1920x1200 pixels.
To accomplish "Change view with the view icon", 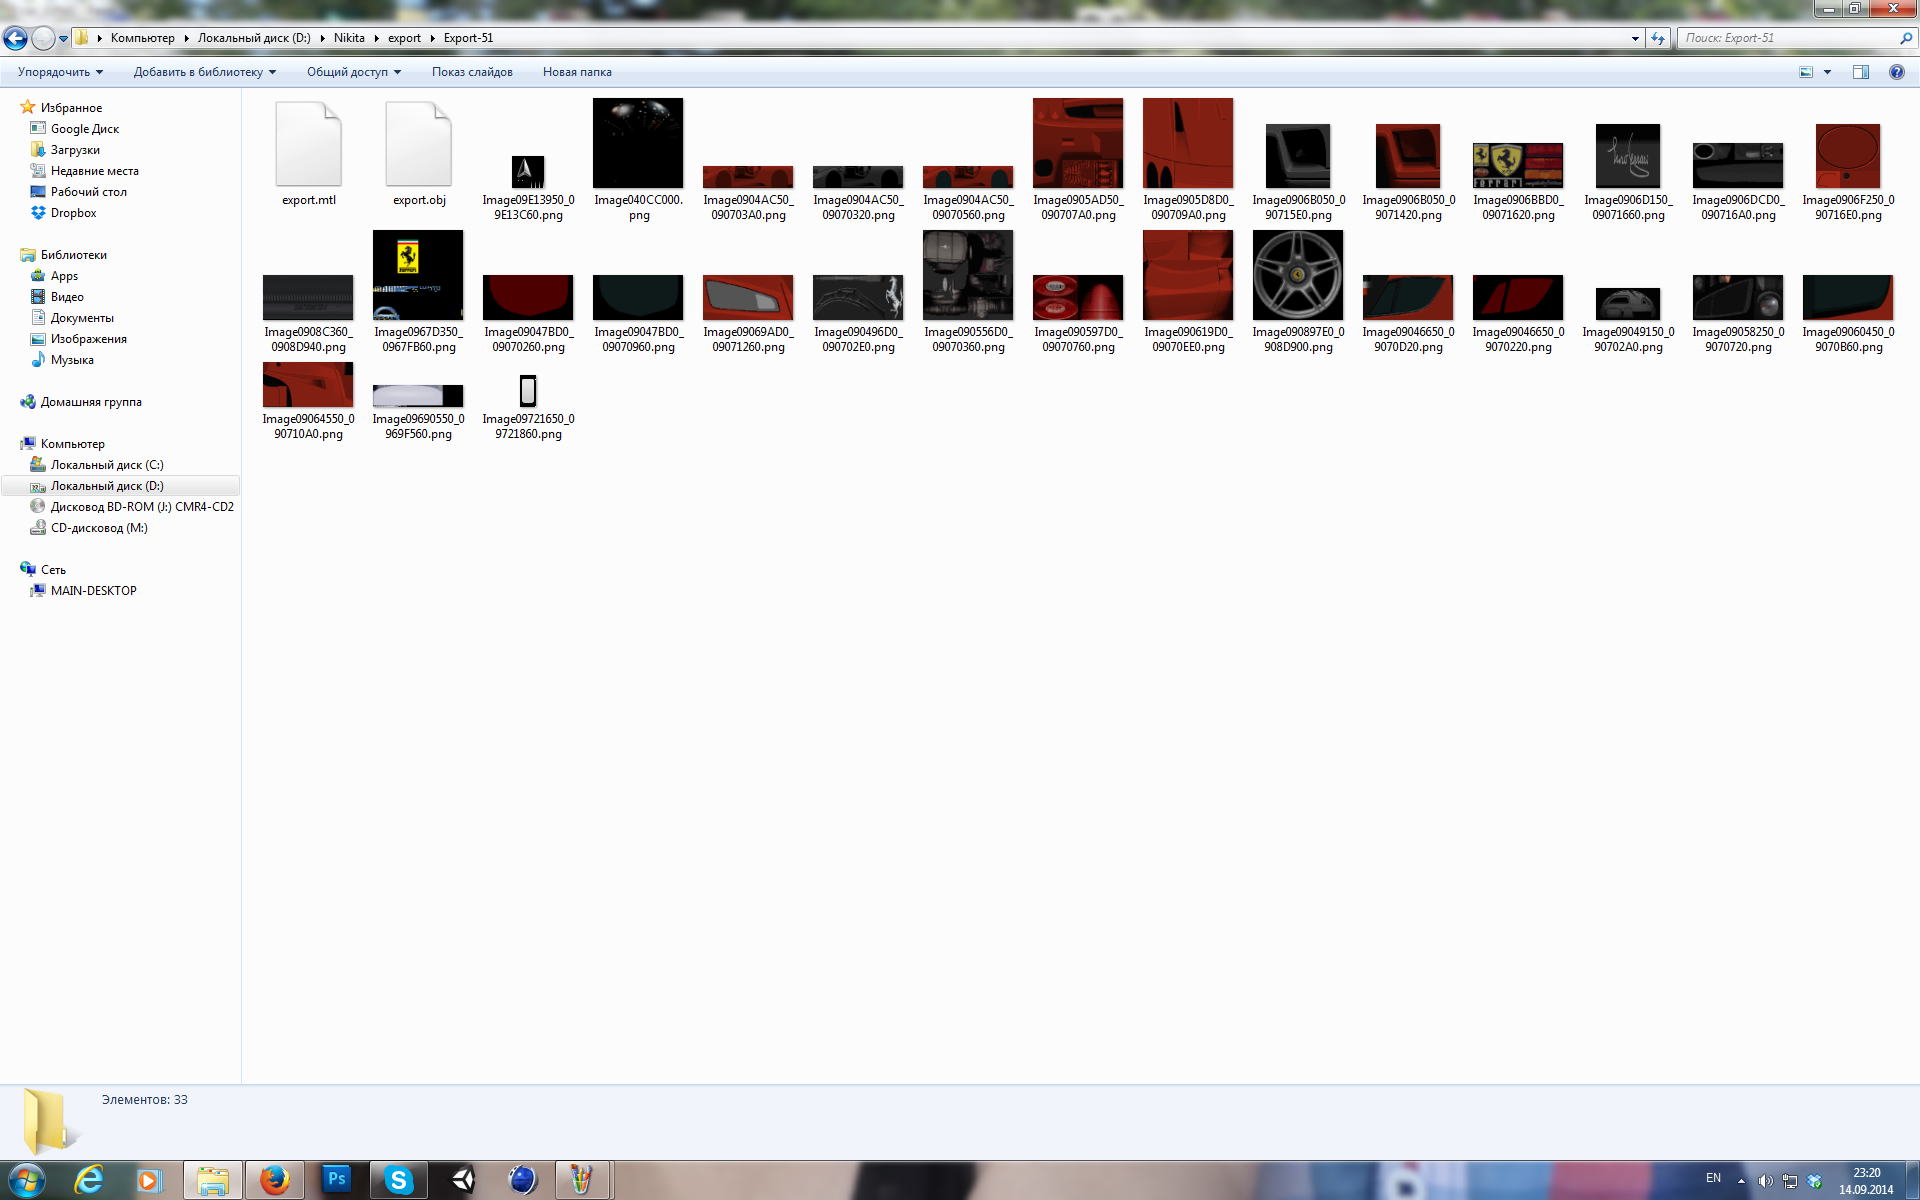I will coord(1806,72).
